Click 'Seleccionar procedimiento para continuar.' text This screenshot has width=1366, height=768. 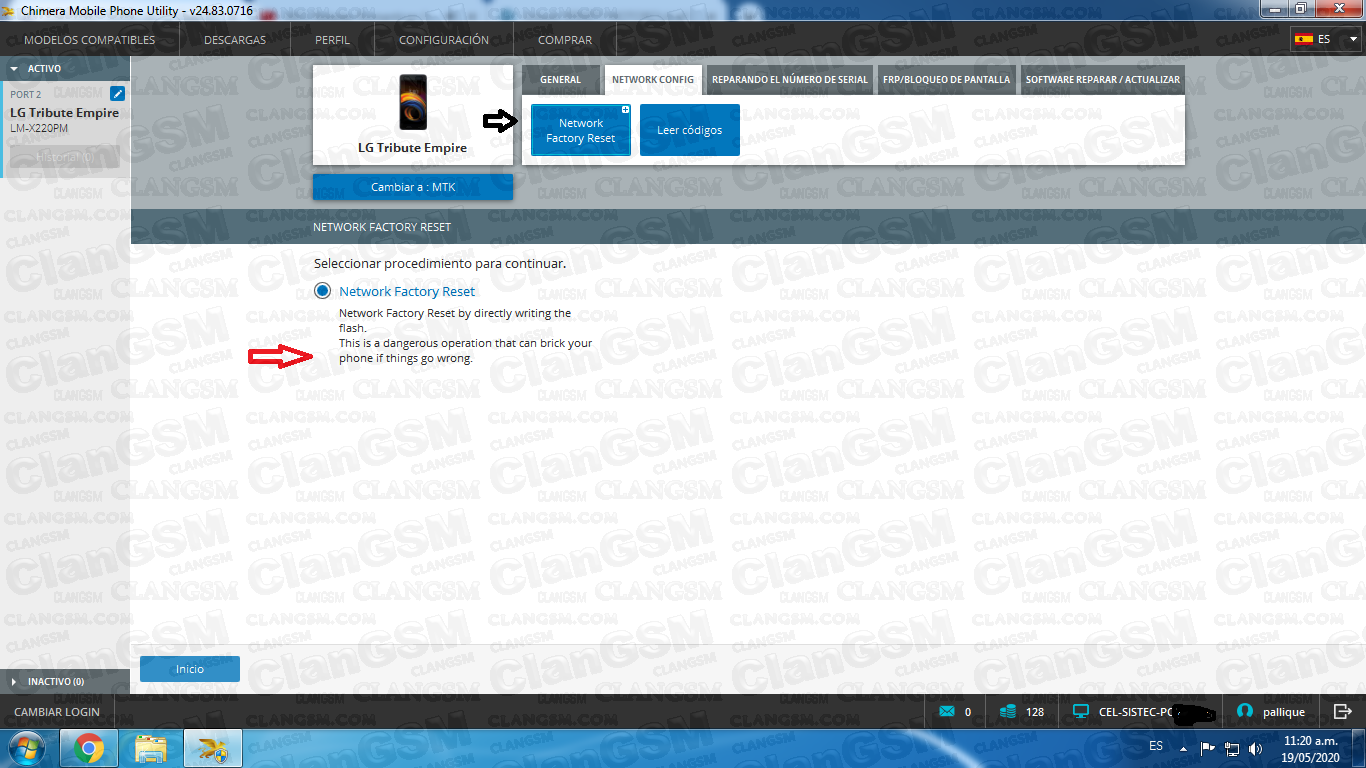(440, 264)
